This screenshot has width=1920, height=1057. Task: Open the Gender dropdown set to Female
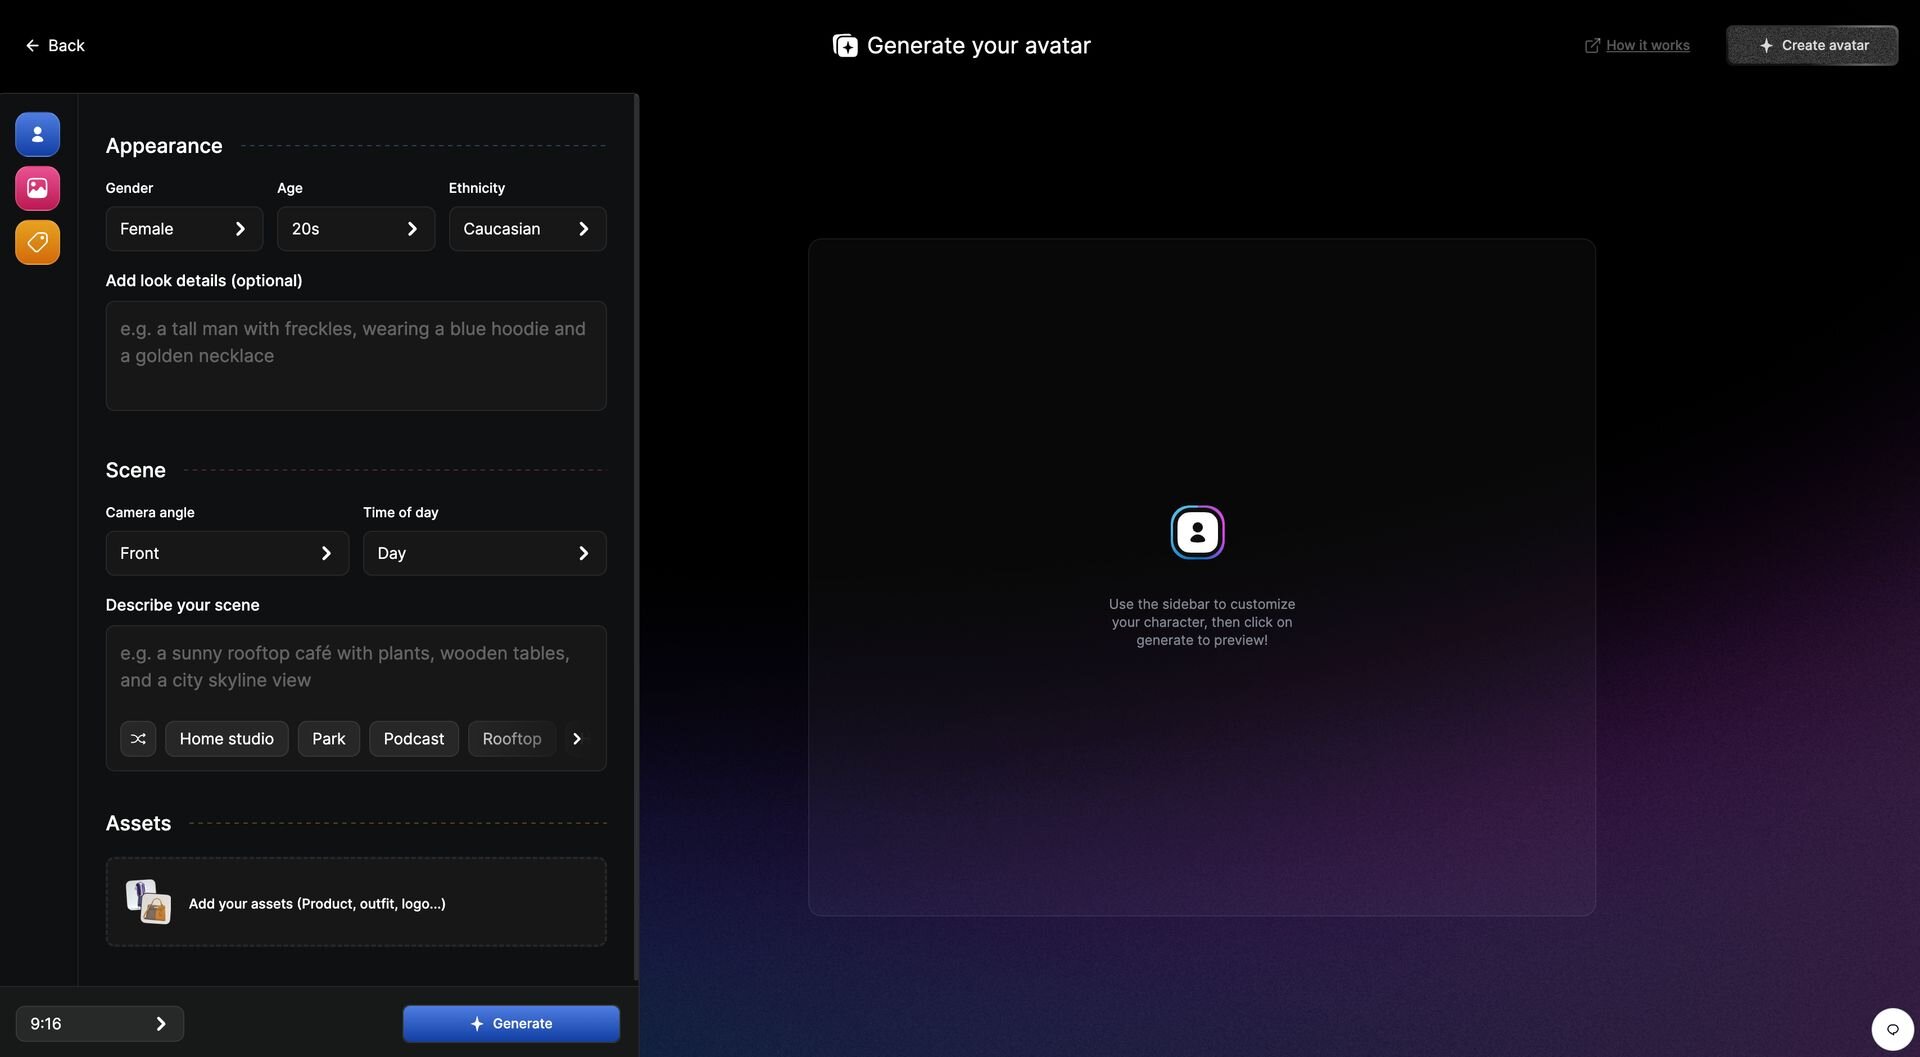tap(184, 229)
